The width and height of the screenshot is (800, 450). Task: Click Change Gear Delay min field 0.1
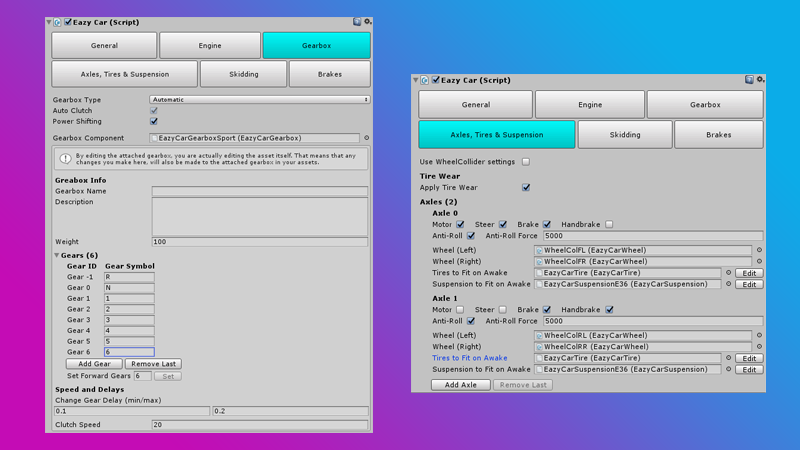[132, 411]
